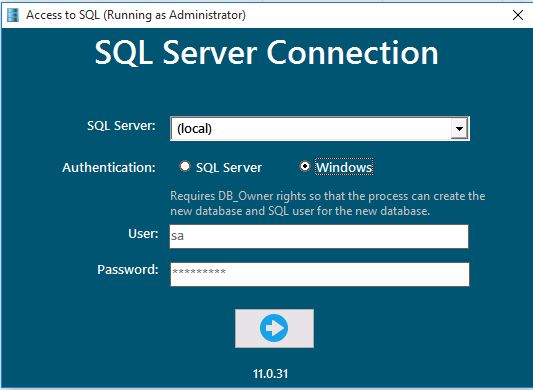Focus the User input field containing sa
Image resolution: width=533 pixels, height=390 pixels.
pos(319,236)
